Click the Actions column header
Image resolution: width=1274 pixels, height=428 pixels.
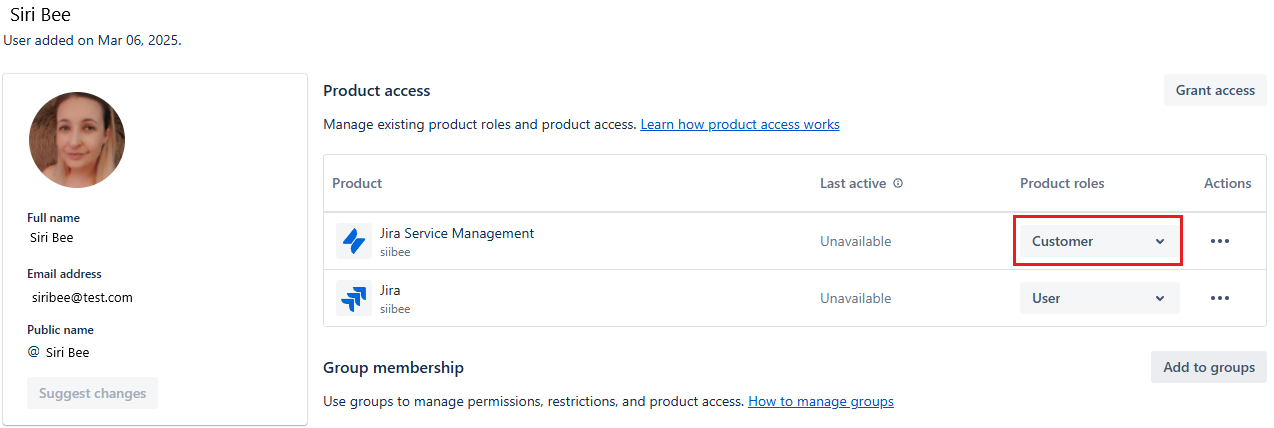tap(1228, 183)
